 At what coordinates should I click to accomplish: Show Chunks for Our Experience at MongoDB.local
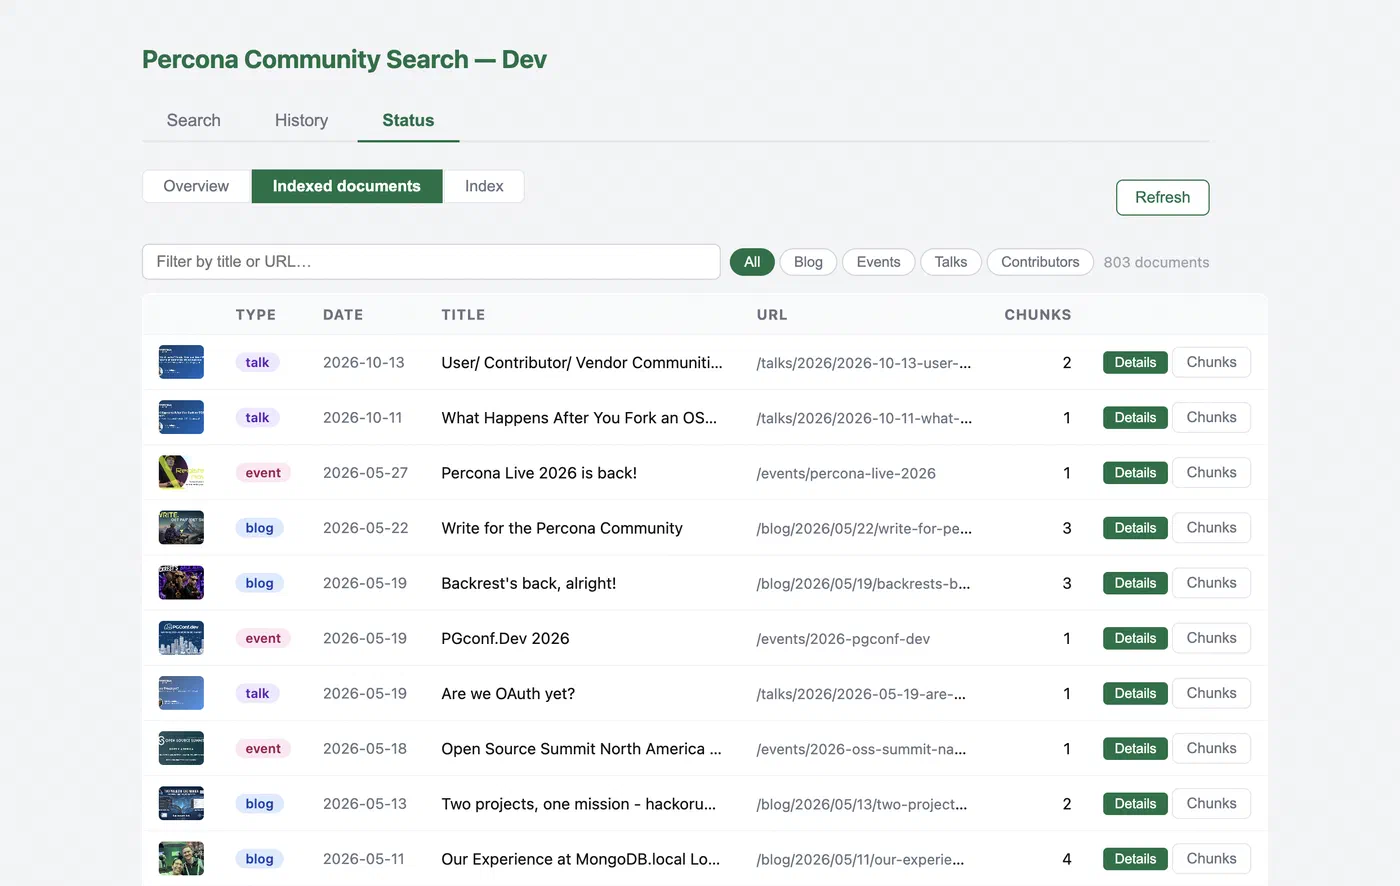1211,858
